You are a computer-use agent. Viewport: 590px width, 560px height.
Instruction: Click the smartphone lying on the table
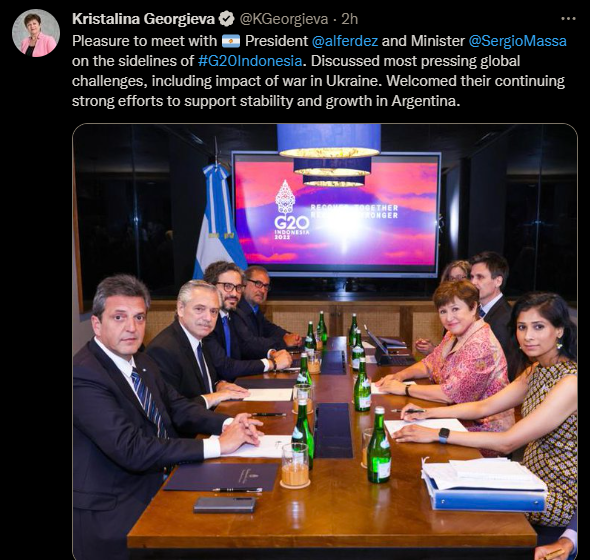click(x=225, y=504)
